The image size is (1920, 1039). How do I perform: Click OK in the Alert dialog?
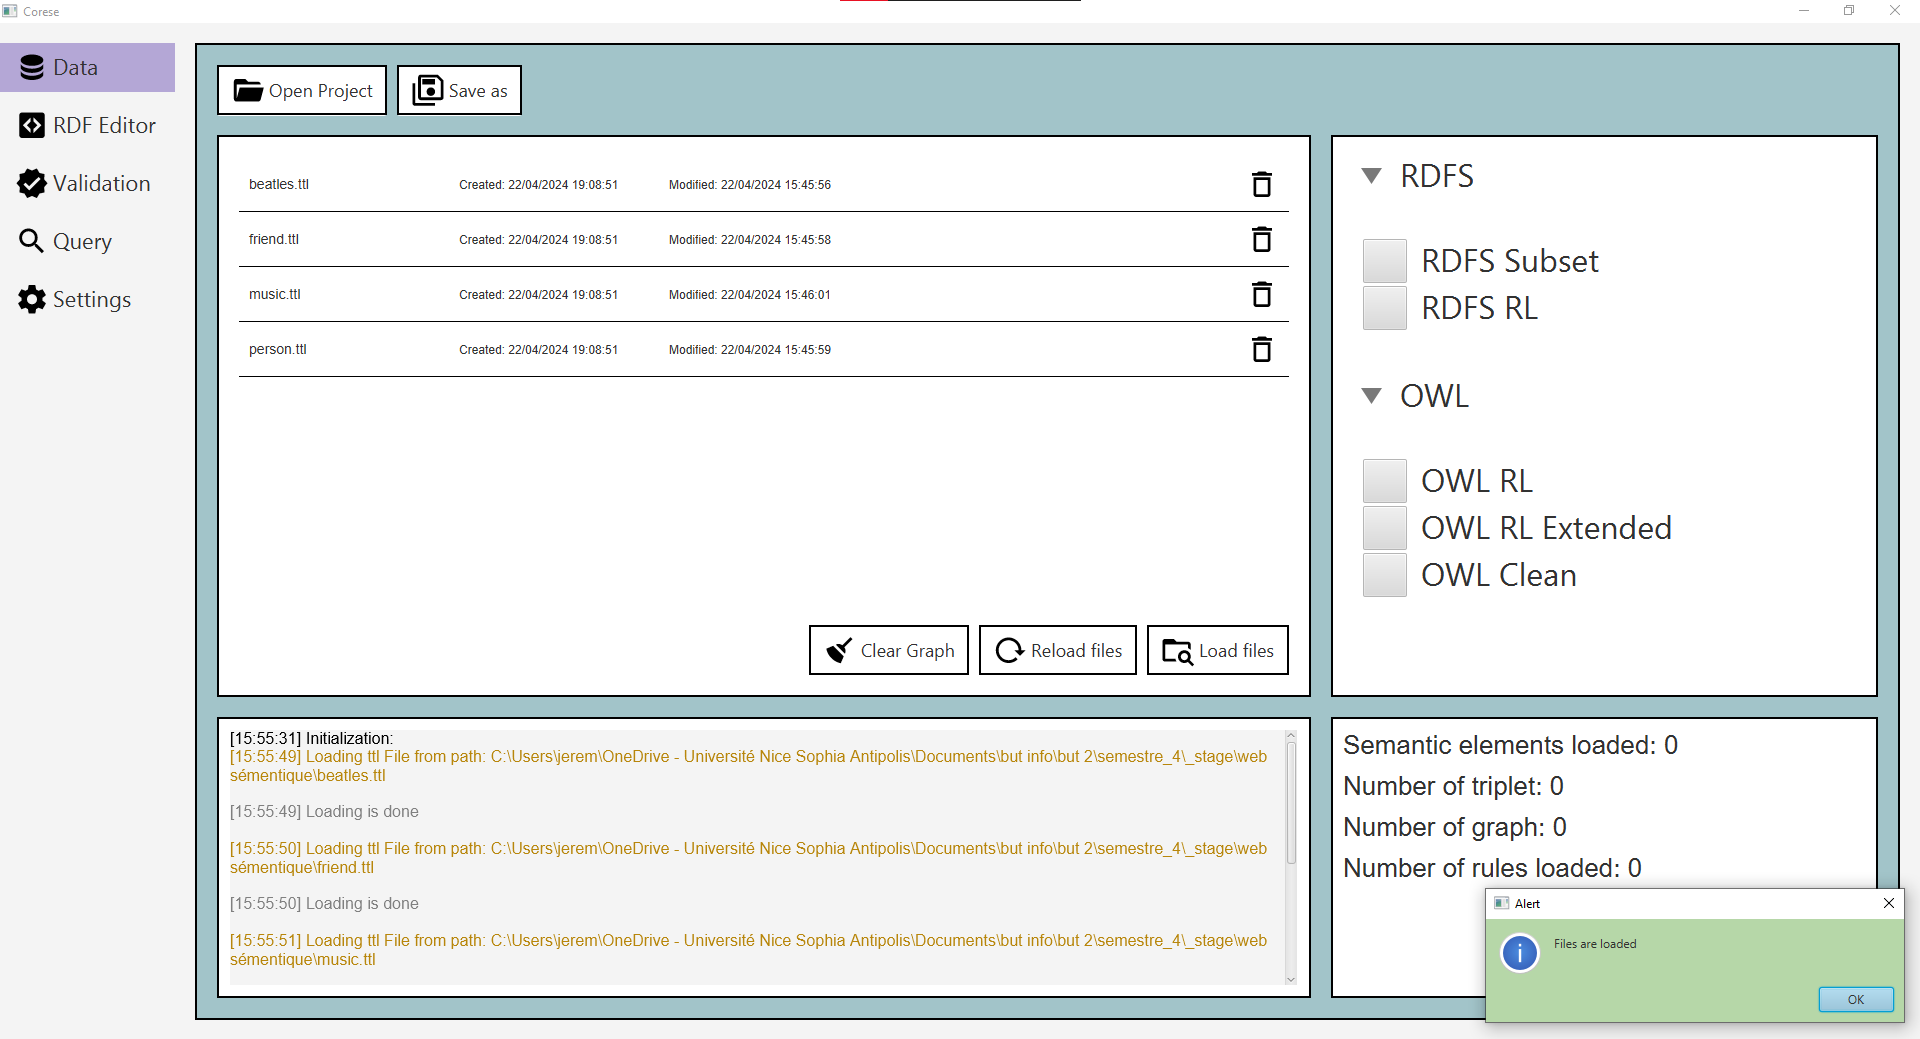(1855, 999)
